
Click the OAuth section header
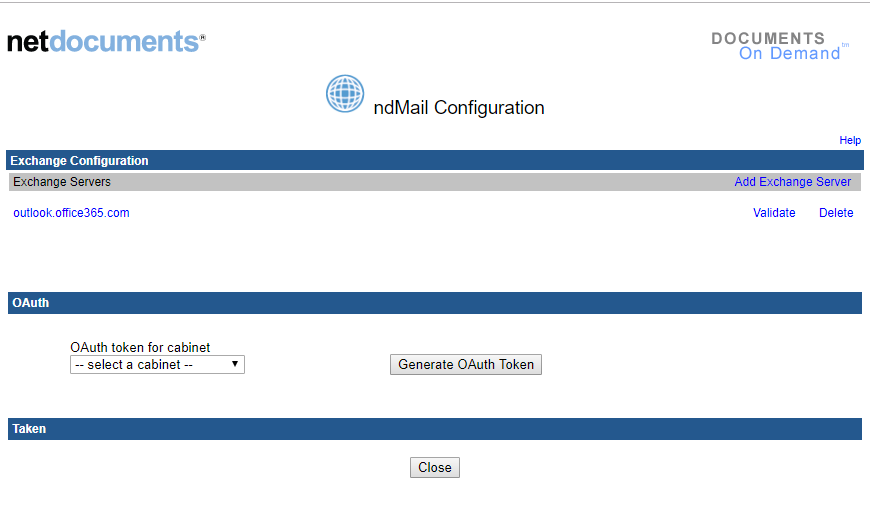point(30,303)
